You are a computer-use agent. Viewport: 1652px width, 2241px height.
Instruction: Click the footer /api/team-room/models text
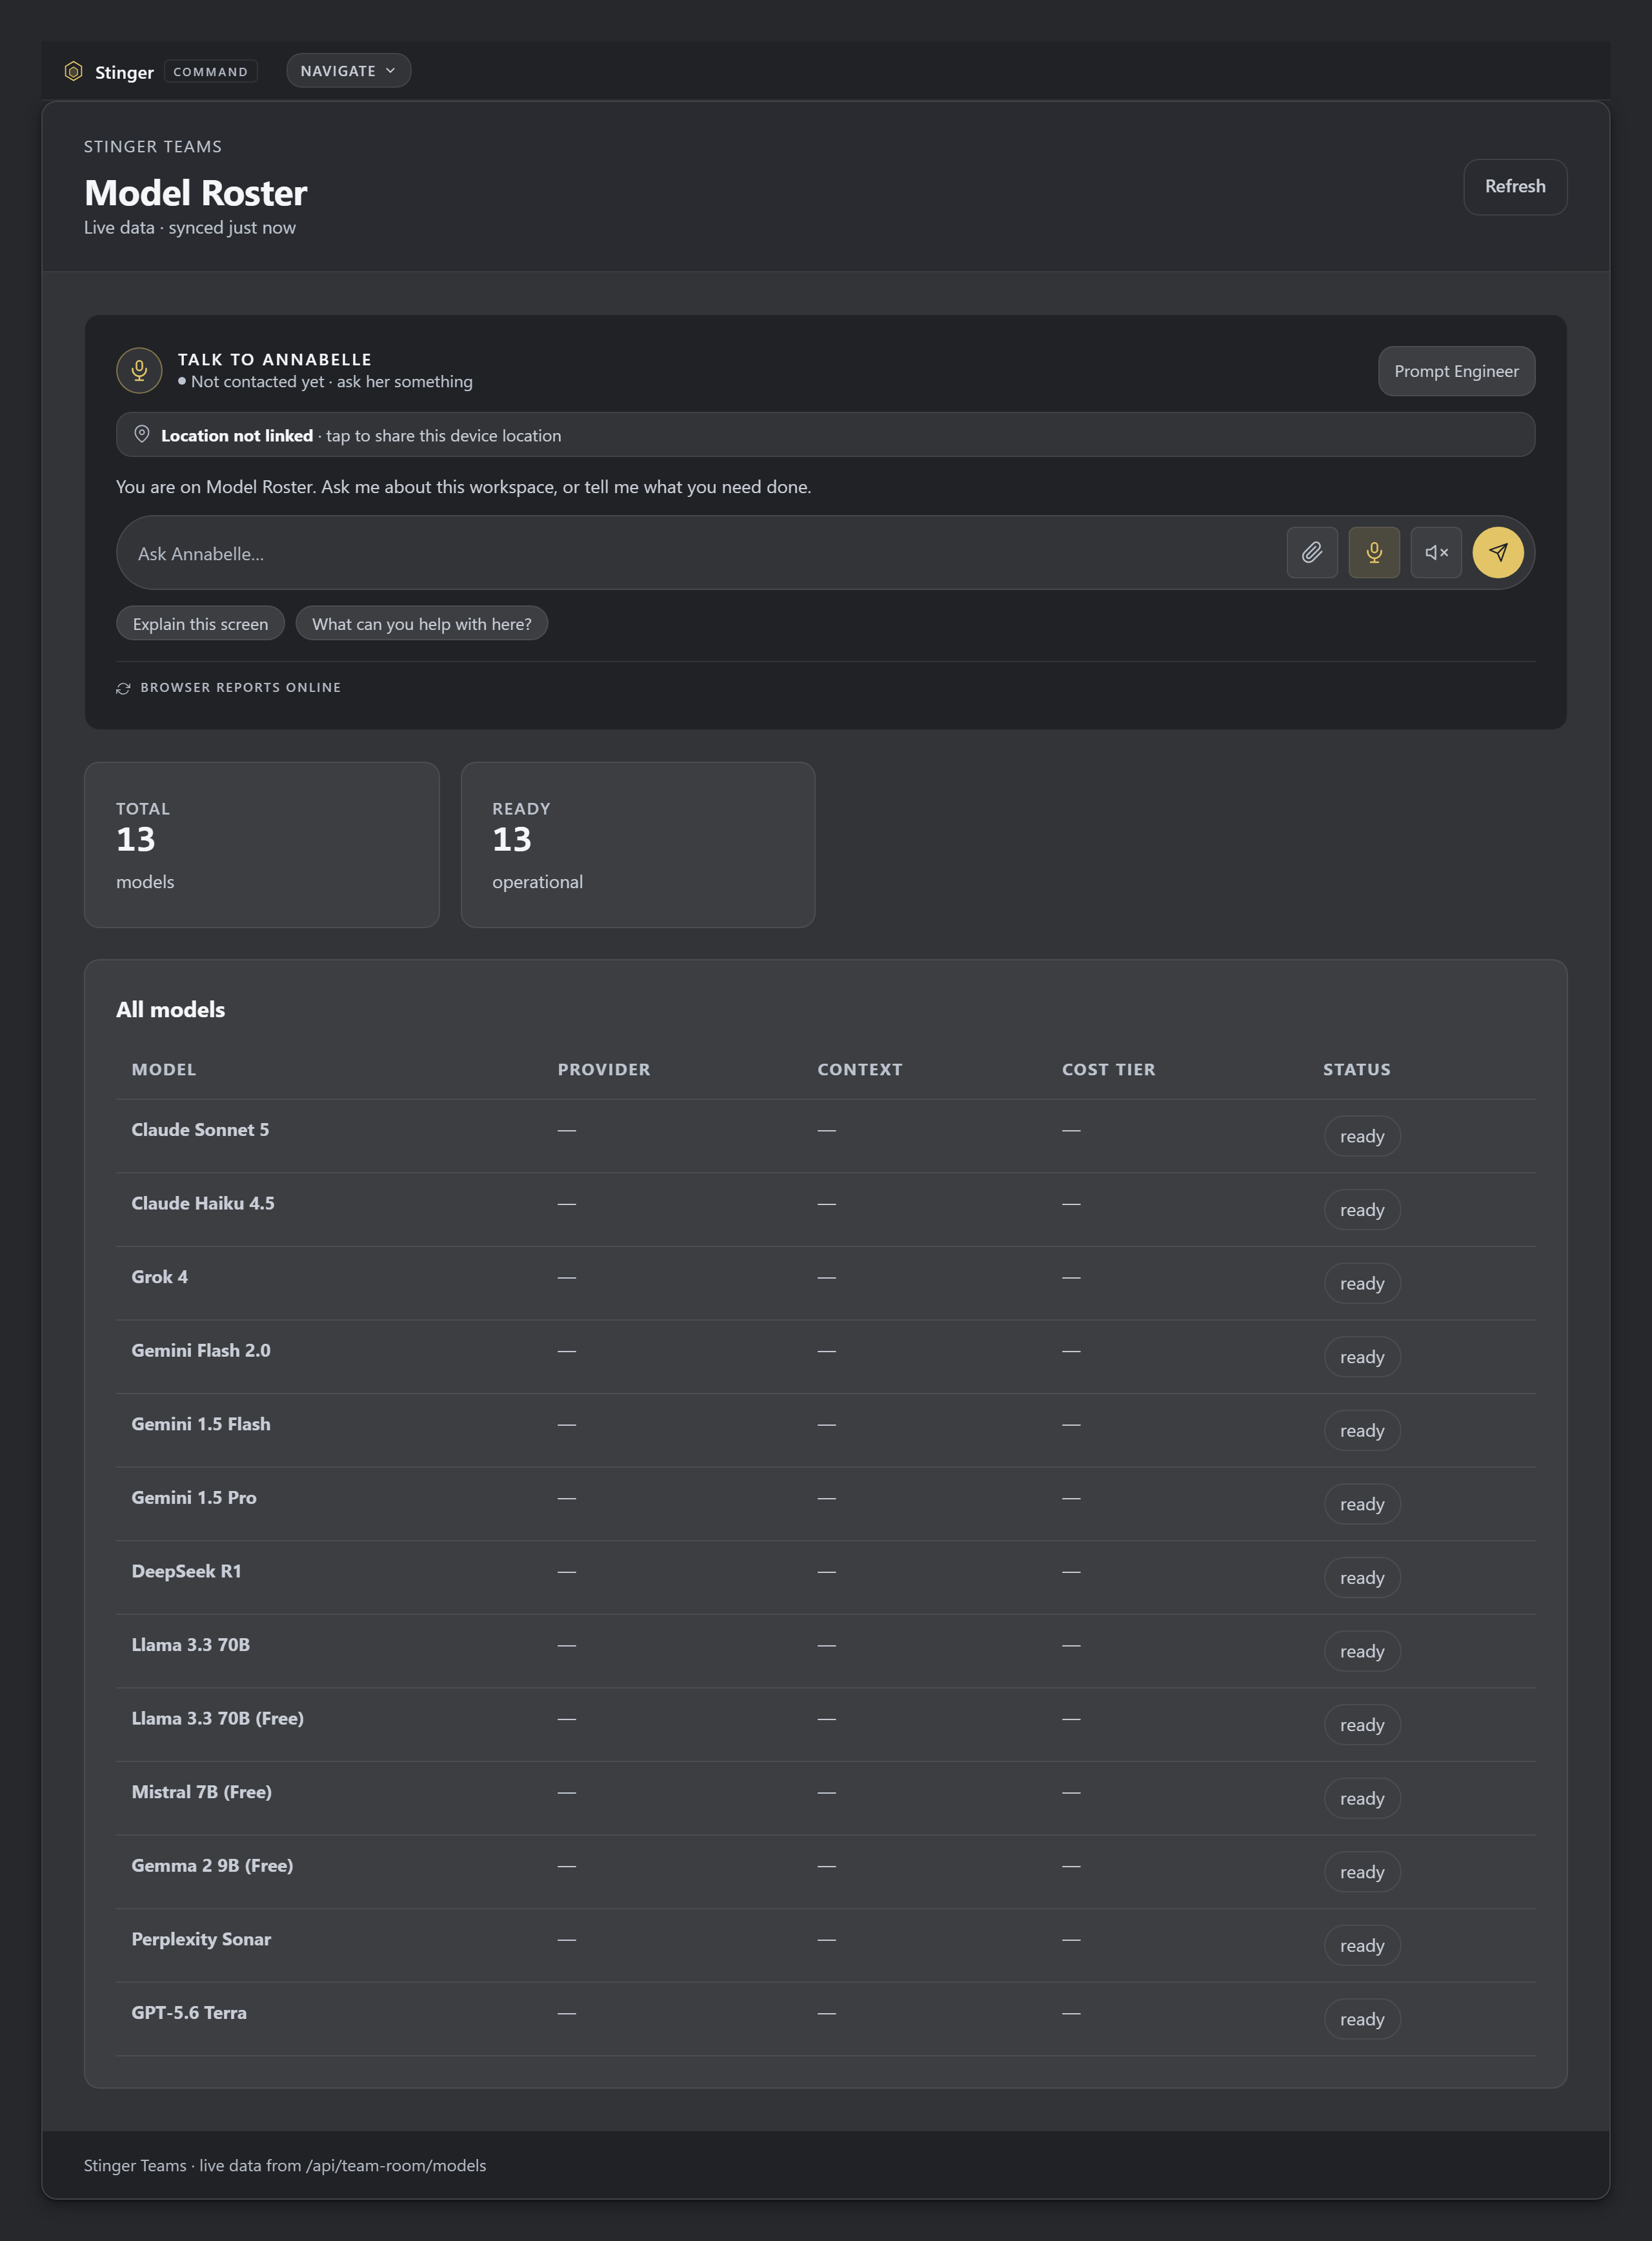[x=396, y=2165]
